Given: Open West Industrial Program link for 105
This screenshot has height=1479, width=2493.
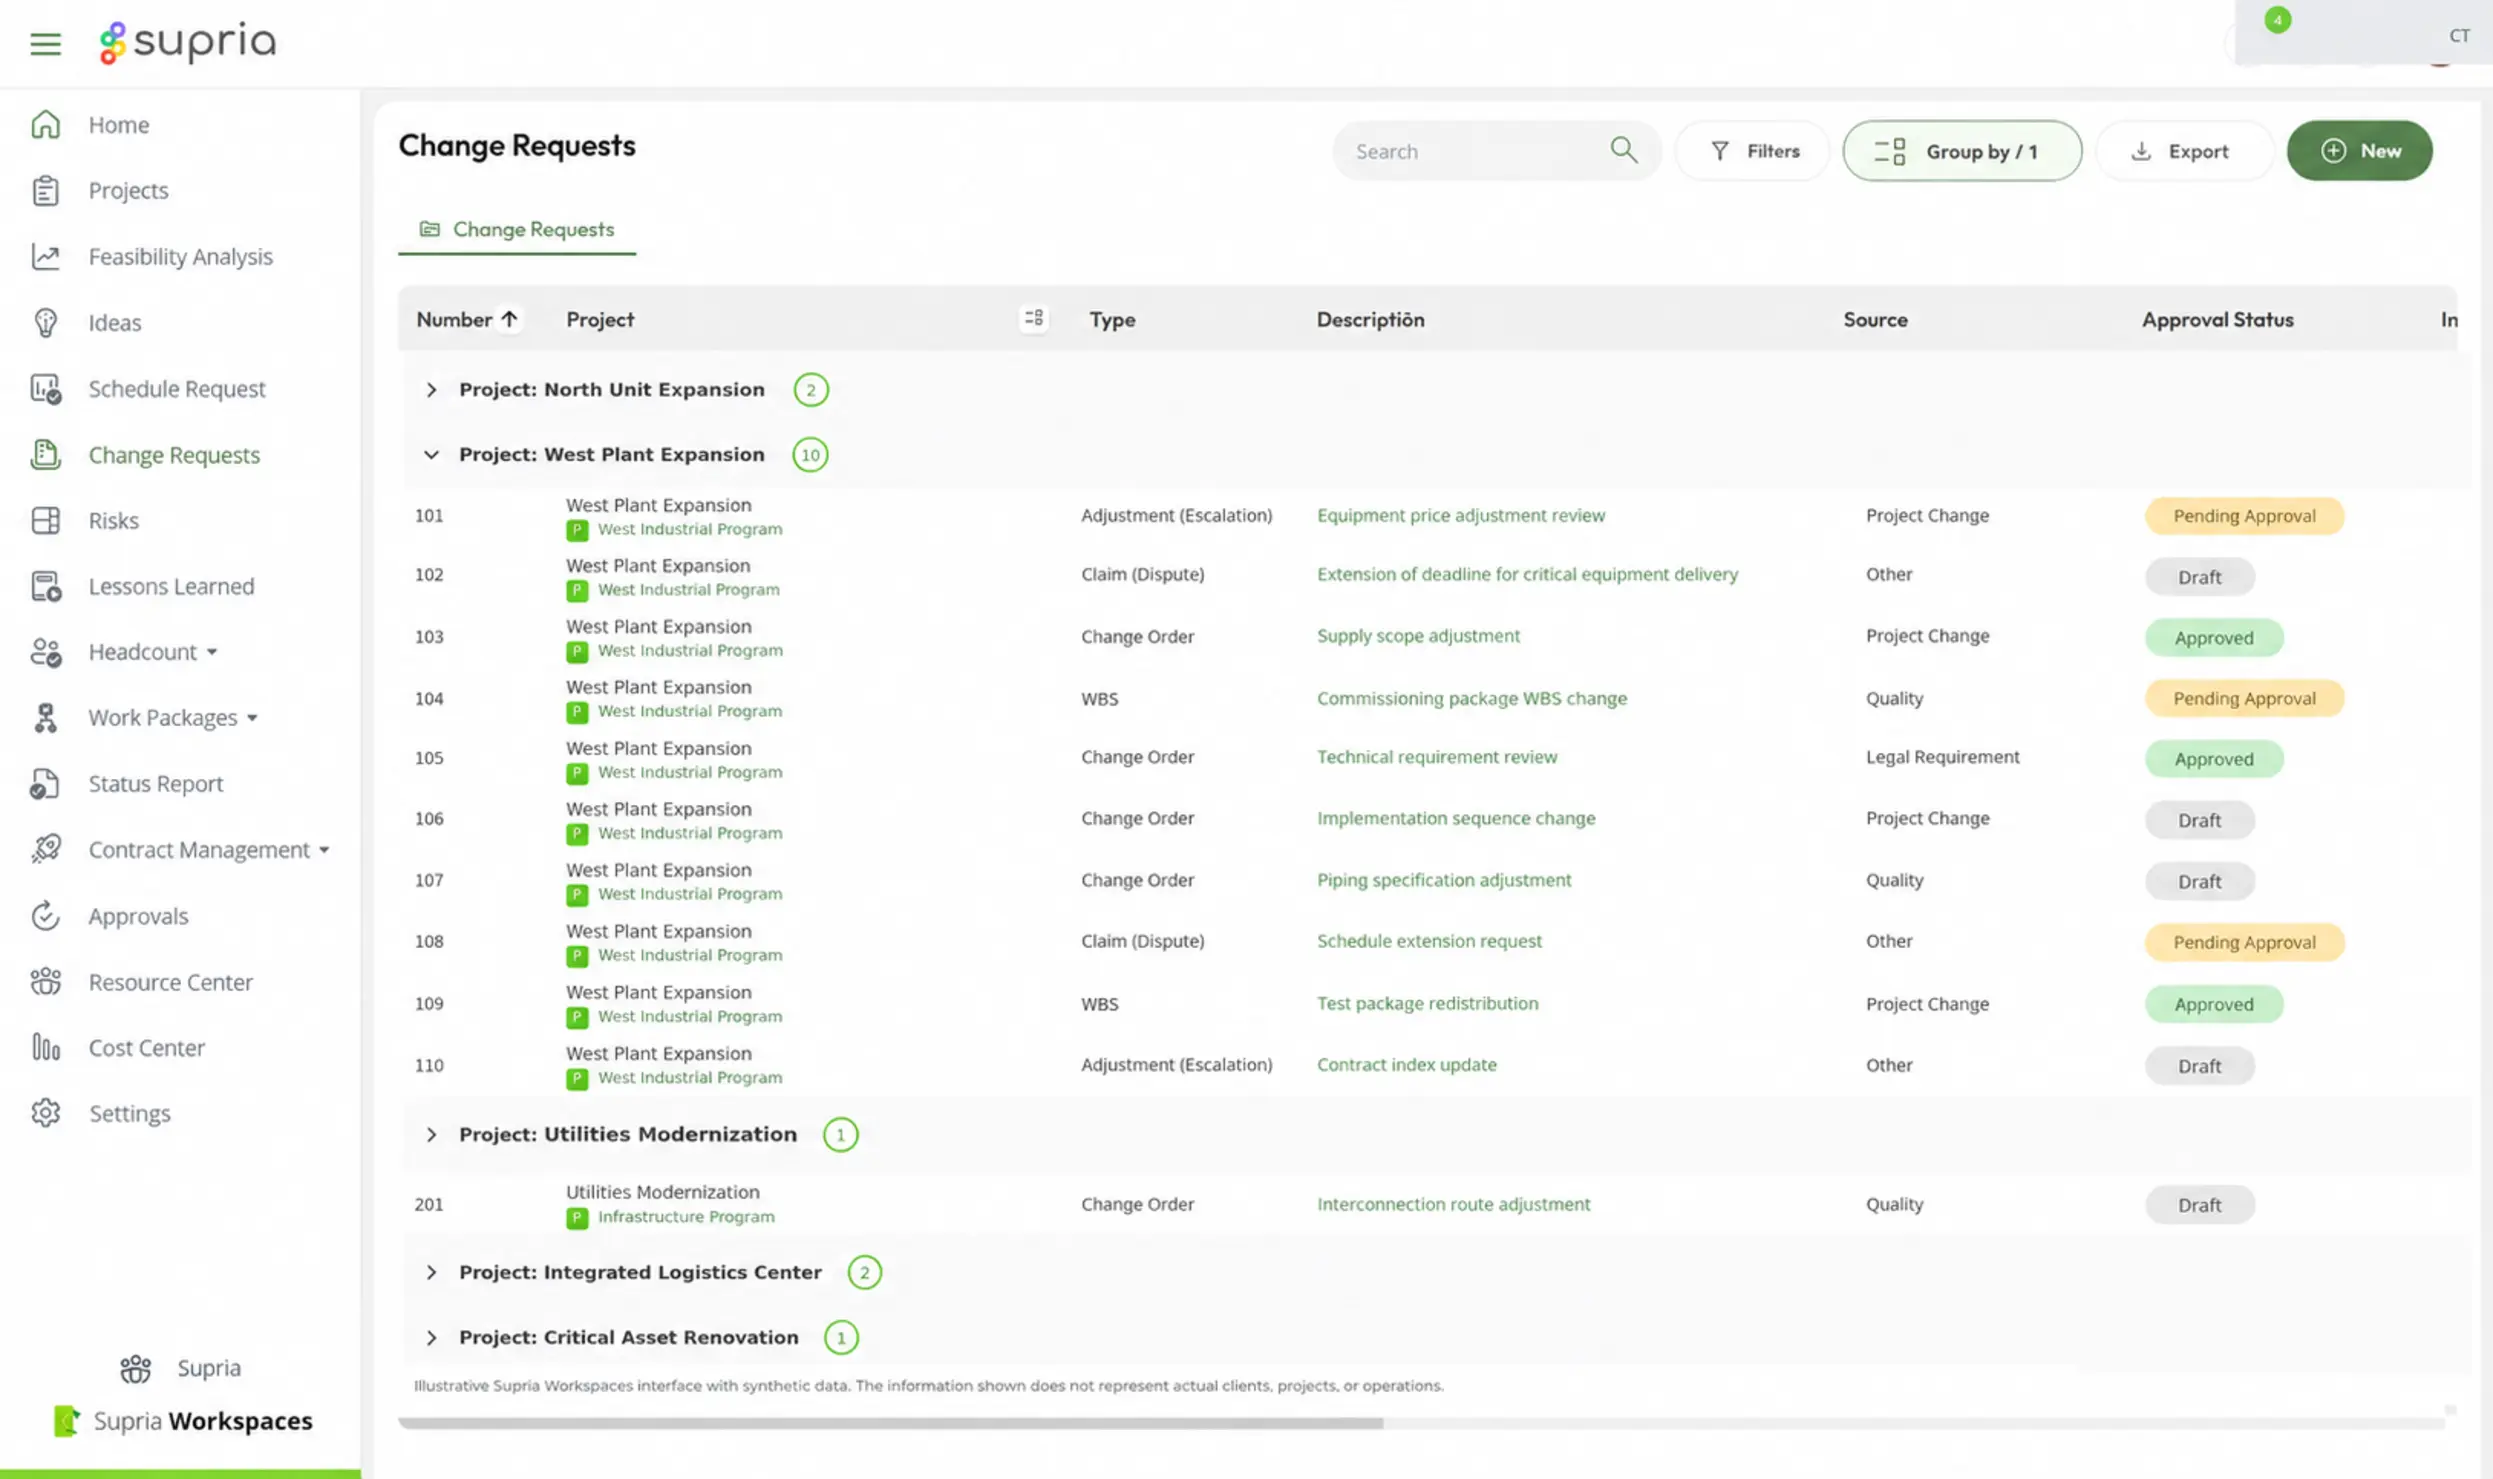Looking at the screenshot, I should [689, 772].
